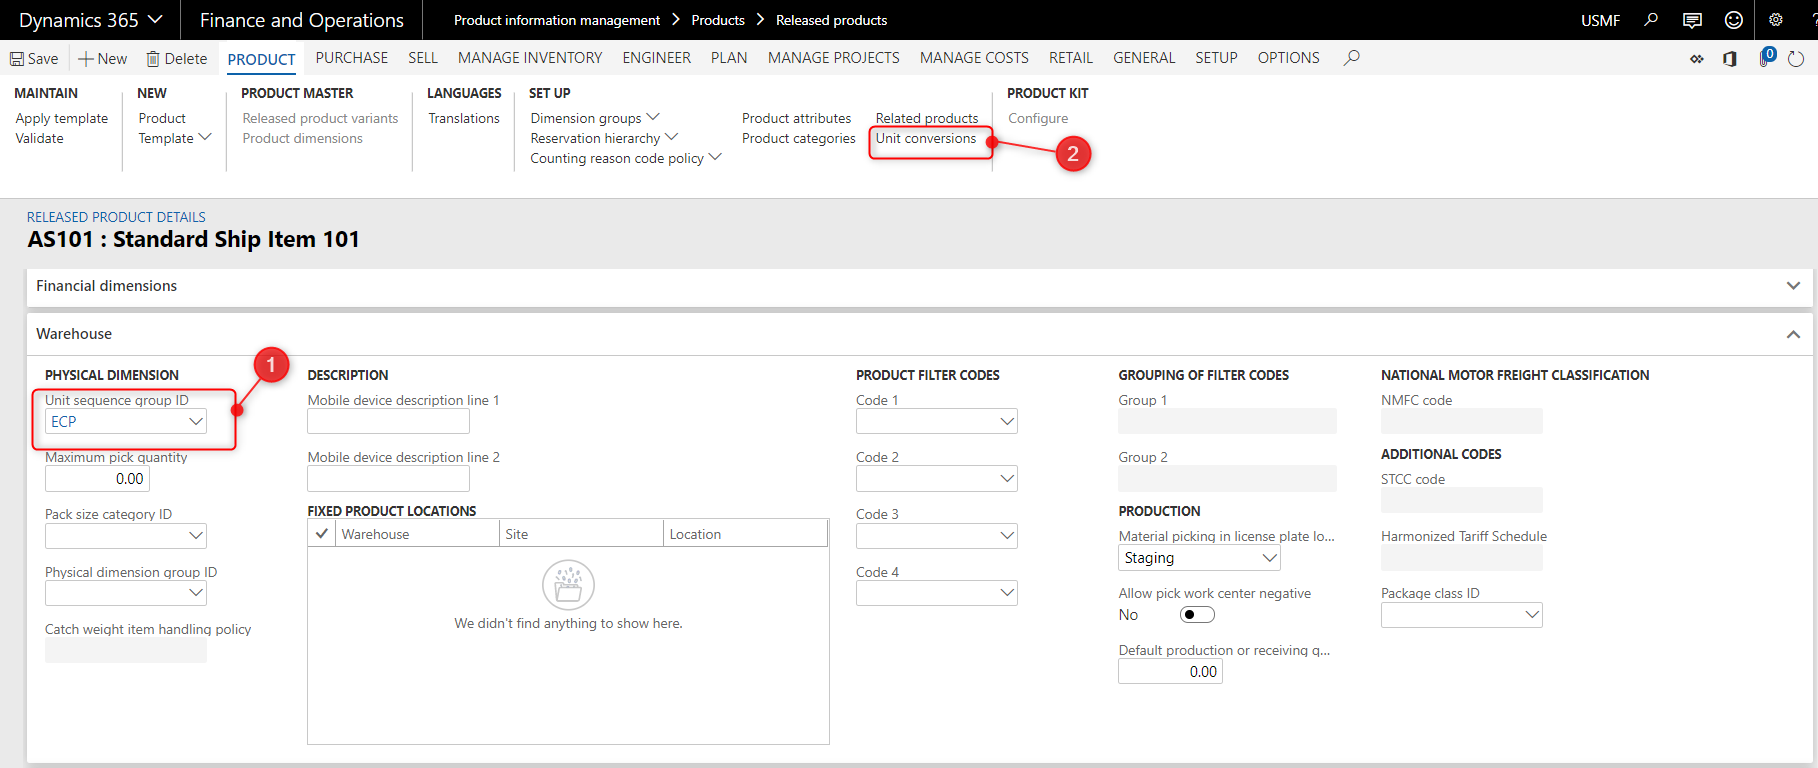Click the smiley feedback icon

[1734, 20]
